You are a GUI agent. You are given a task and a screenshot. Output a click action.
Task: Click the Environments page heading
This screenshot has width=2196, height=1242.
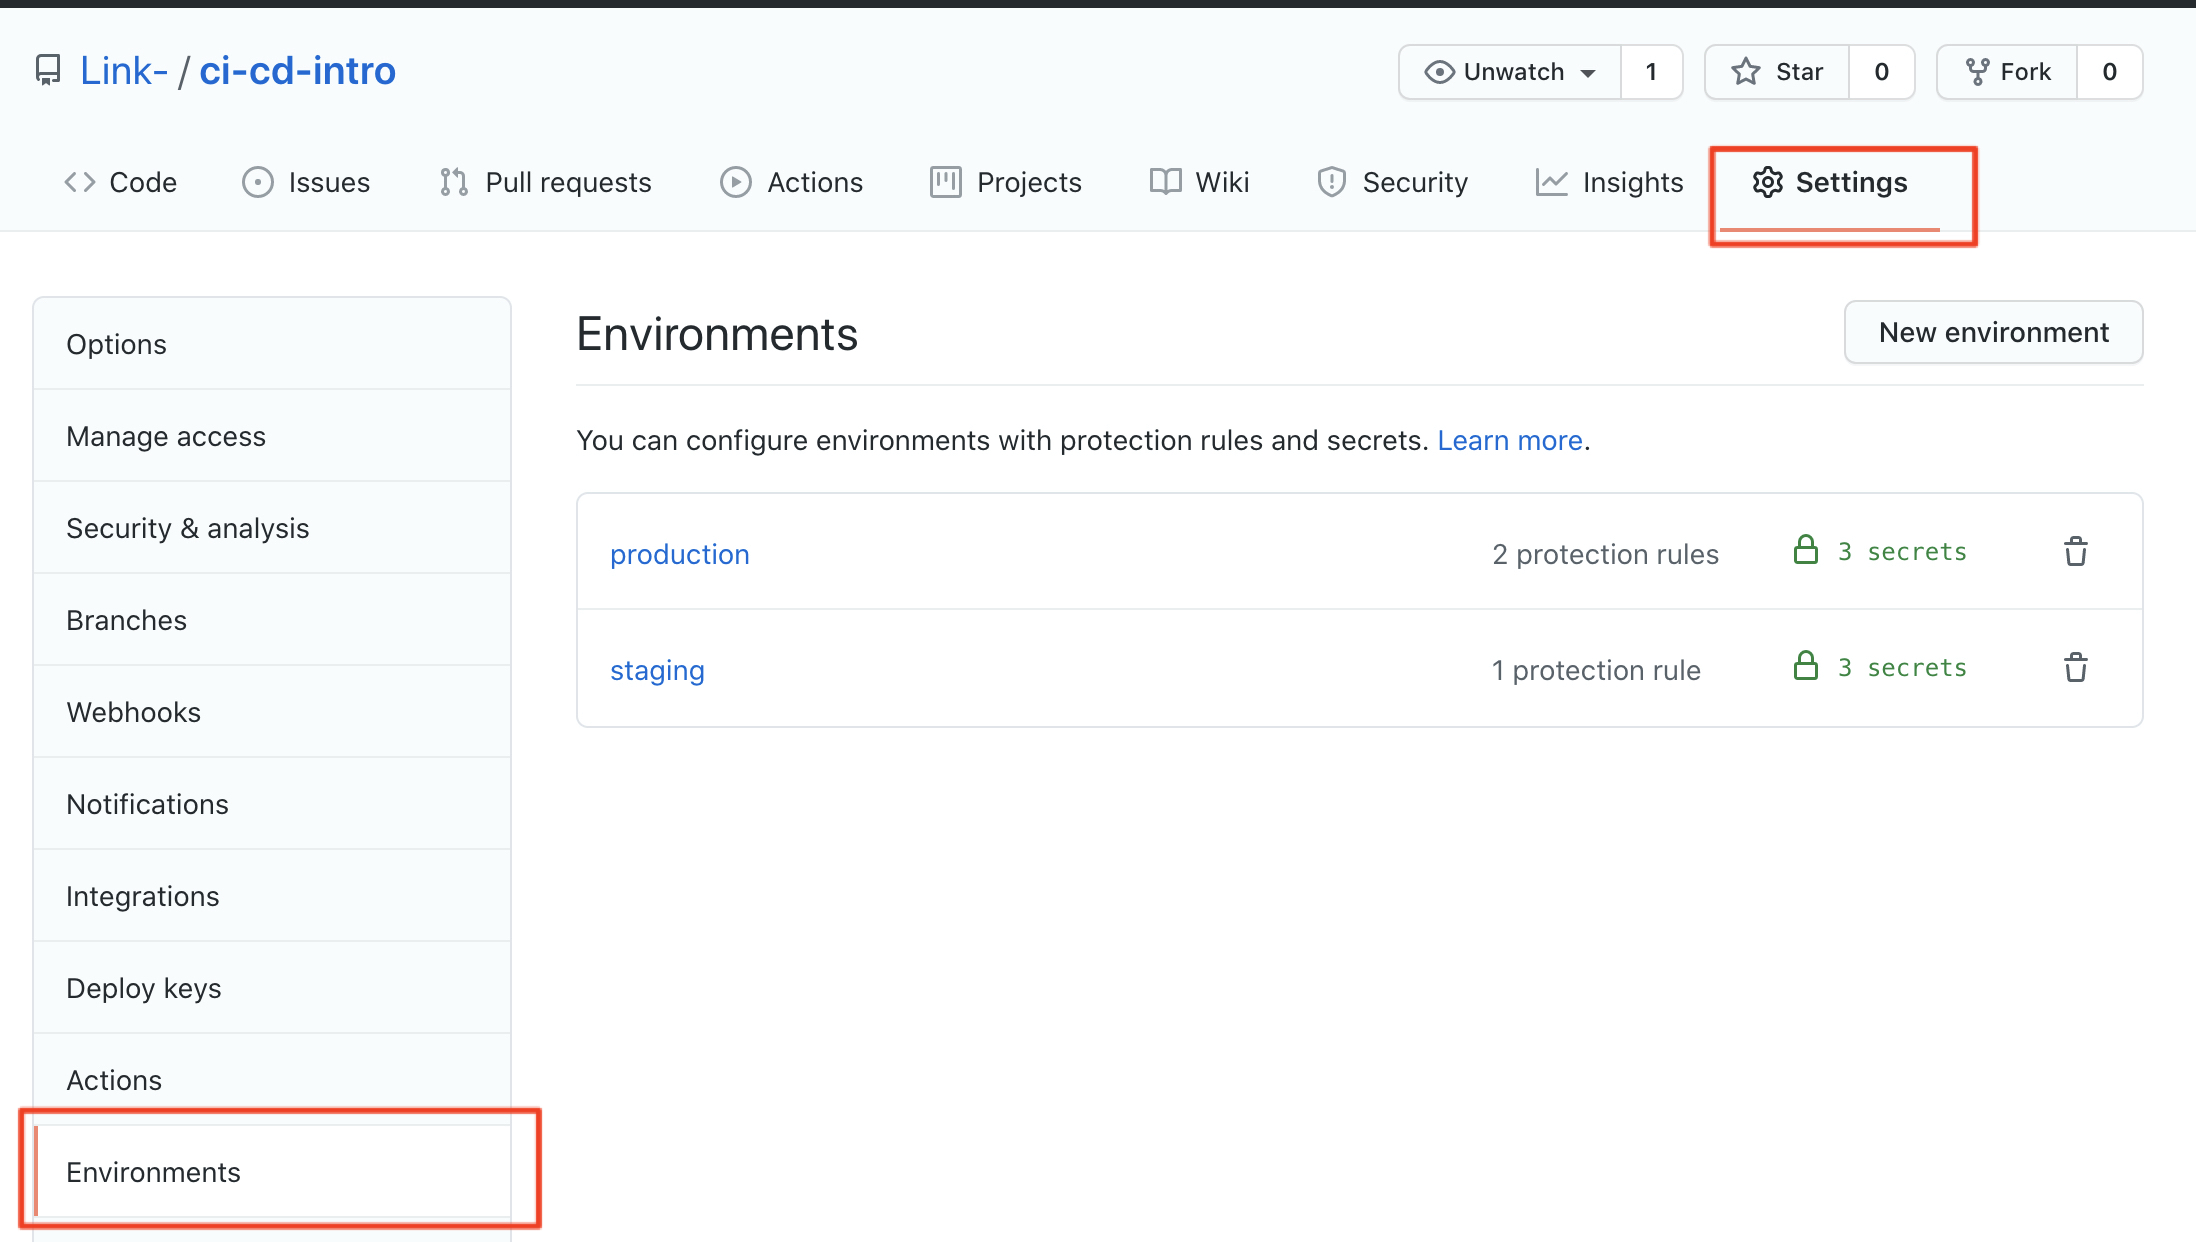pyautogui.click(x=717, y=334)
